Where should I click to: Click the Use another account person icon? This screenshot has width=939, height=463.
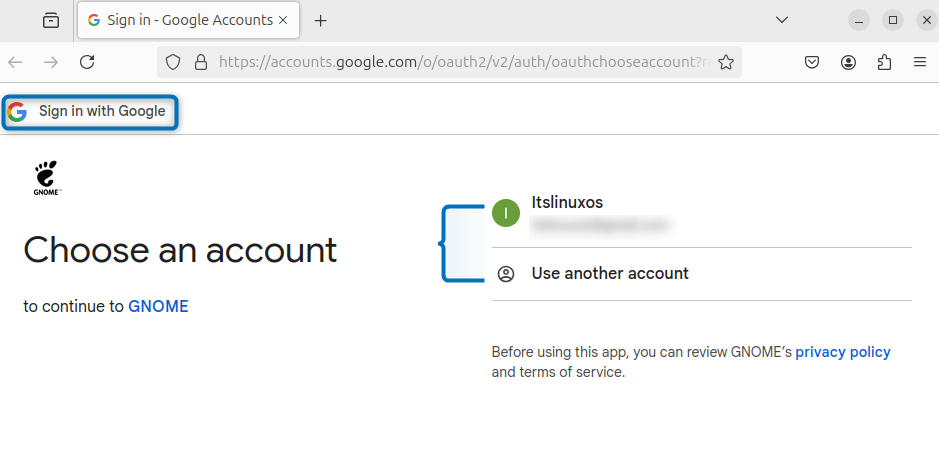coord(506,274)
